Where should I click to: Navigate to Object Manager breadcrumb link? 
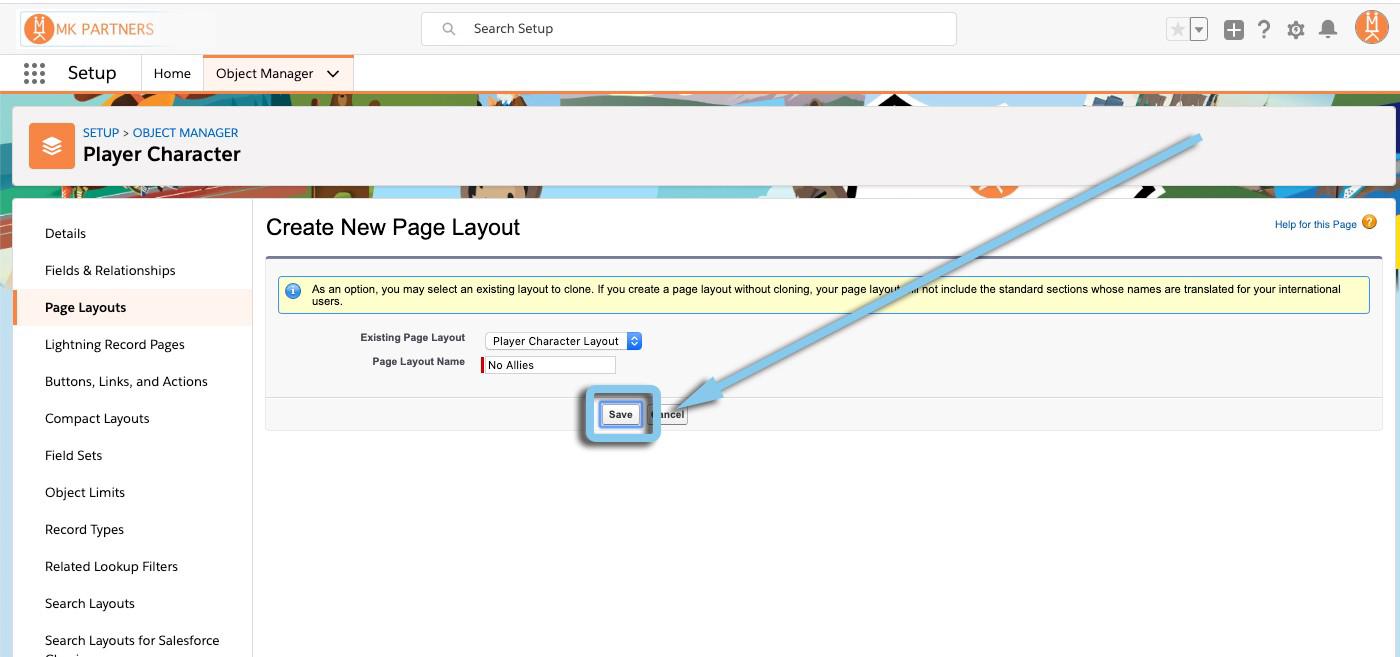pyautogui.click(x=185, y=132)
